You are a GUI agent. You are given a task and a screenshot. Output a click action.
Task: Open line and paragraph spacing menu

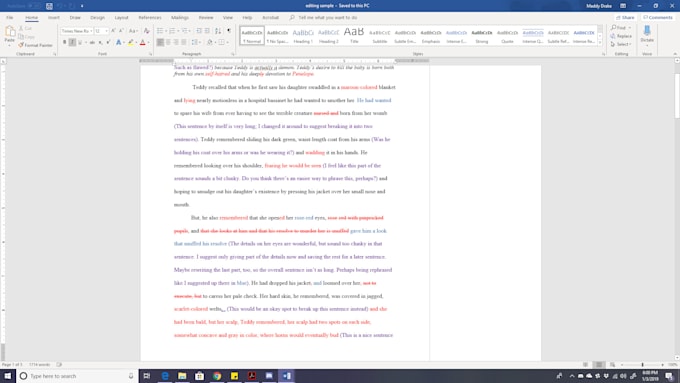[x=195, y=42]
